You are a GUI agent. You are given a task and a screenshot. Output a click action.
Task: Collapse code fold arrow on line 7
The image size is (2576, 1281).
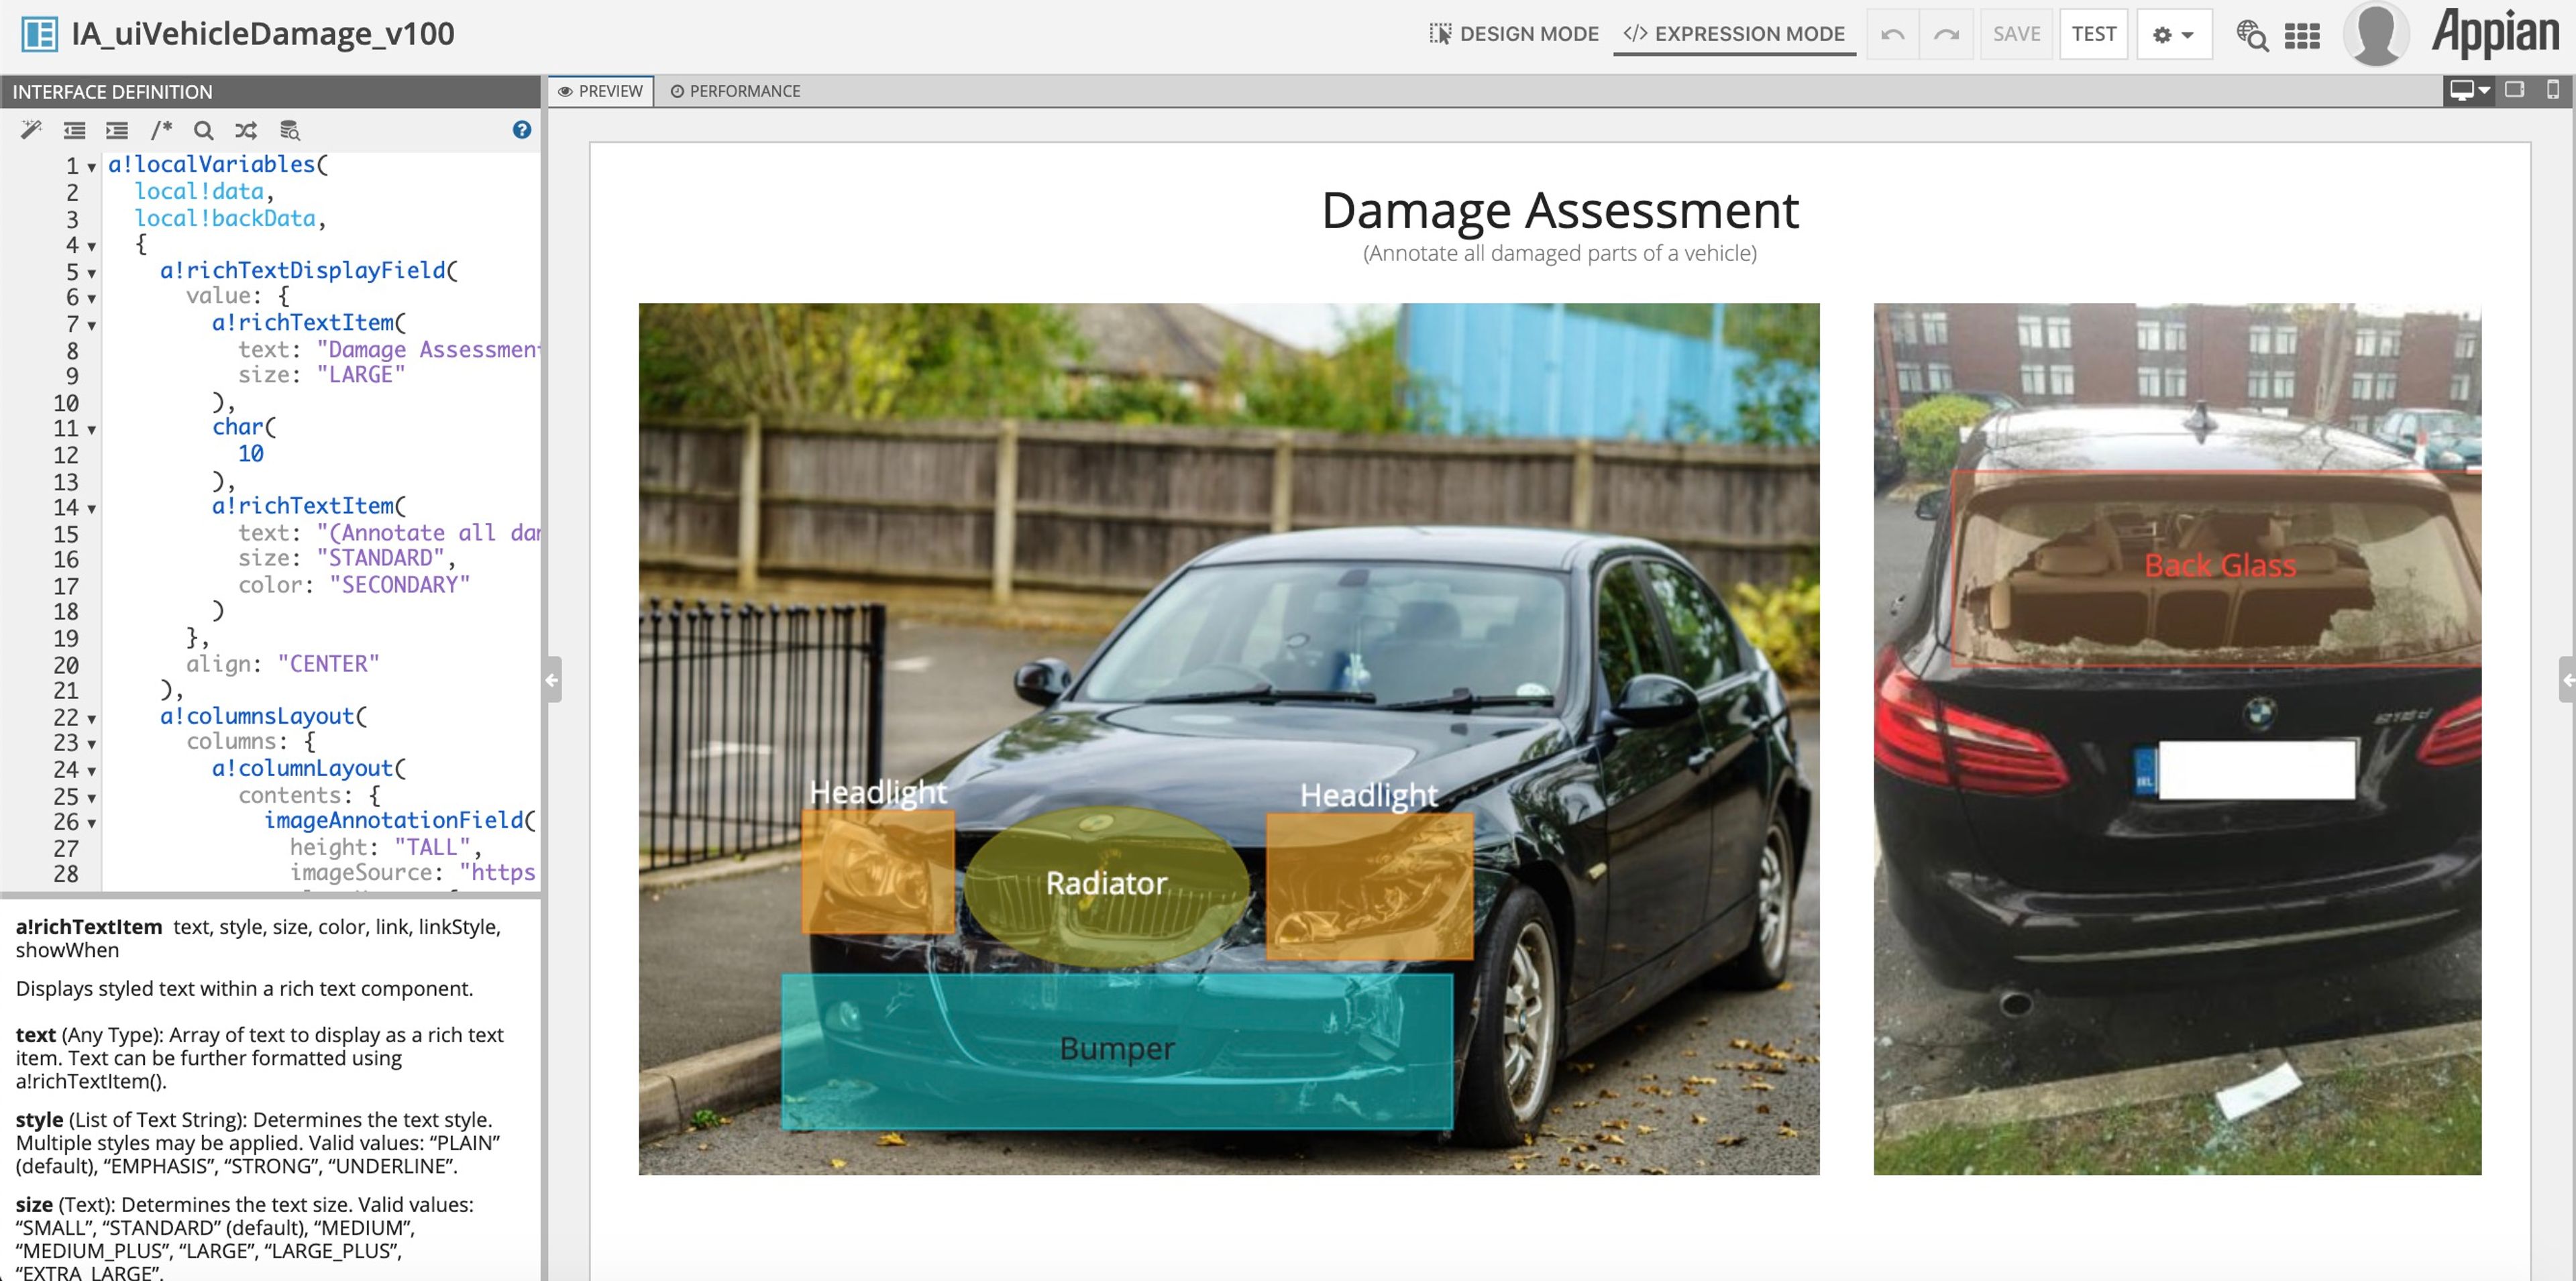(92, 325)
